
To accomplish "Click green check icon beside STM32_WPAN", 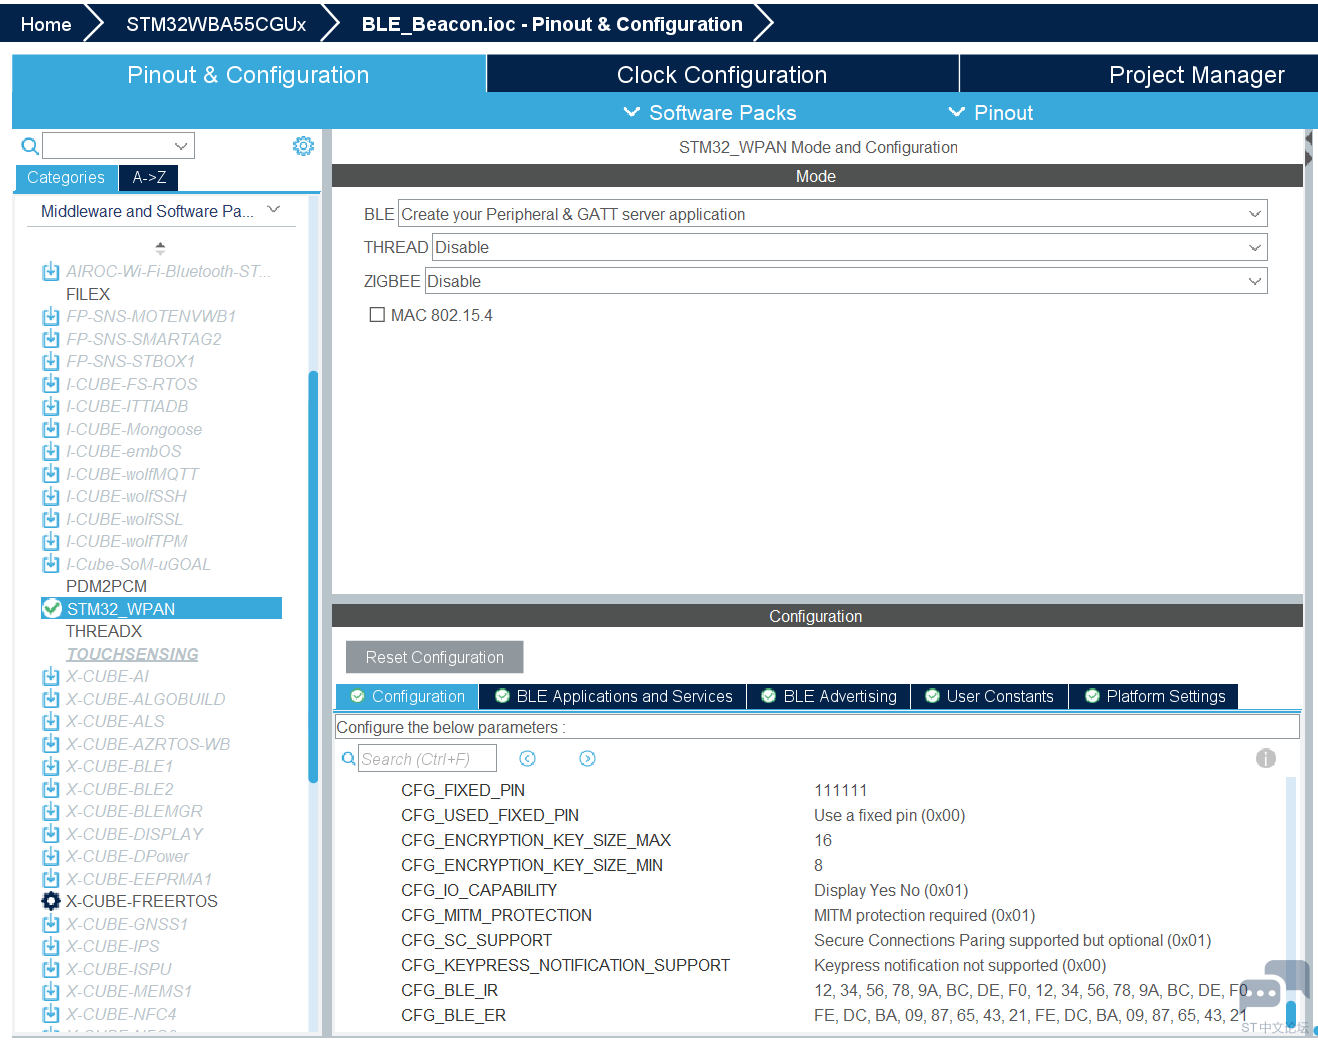I will coord(52,609).
